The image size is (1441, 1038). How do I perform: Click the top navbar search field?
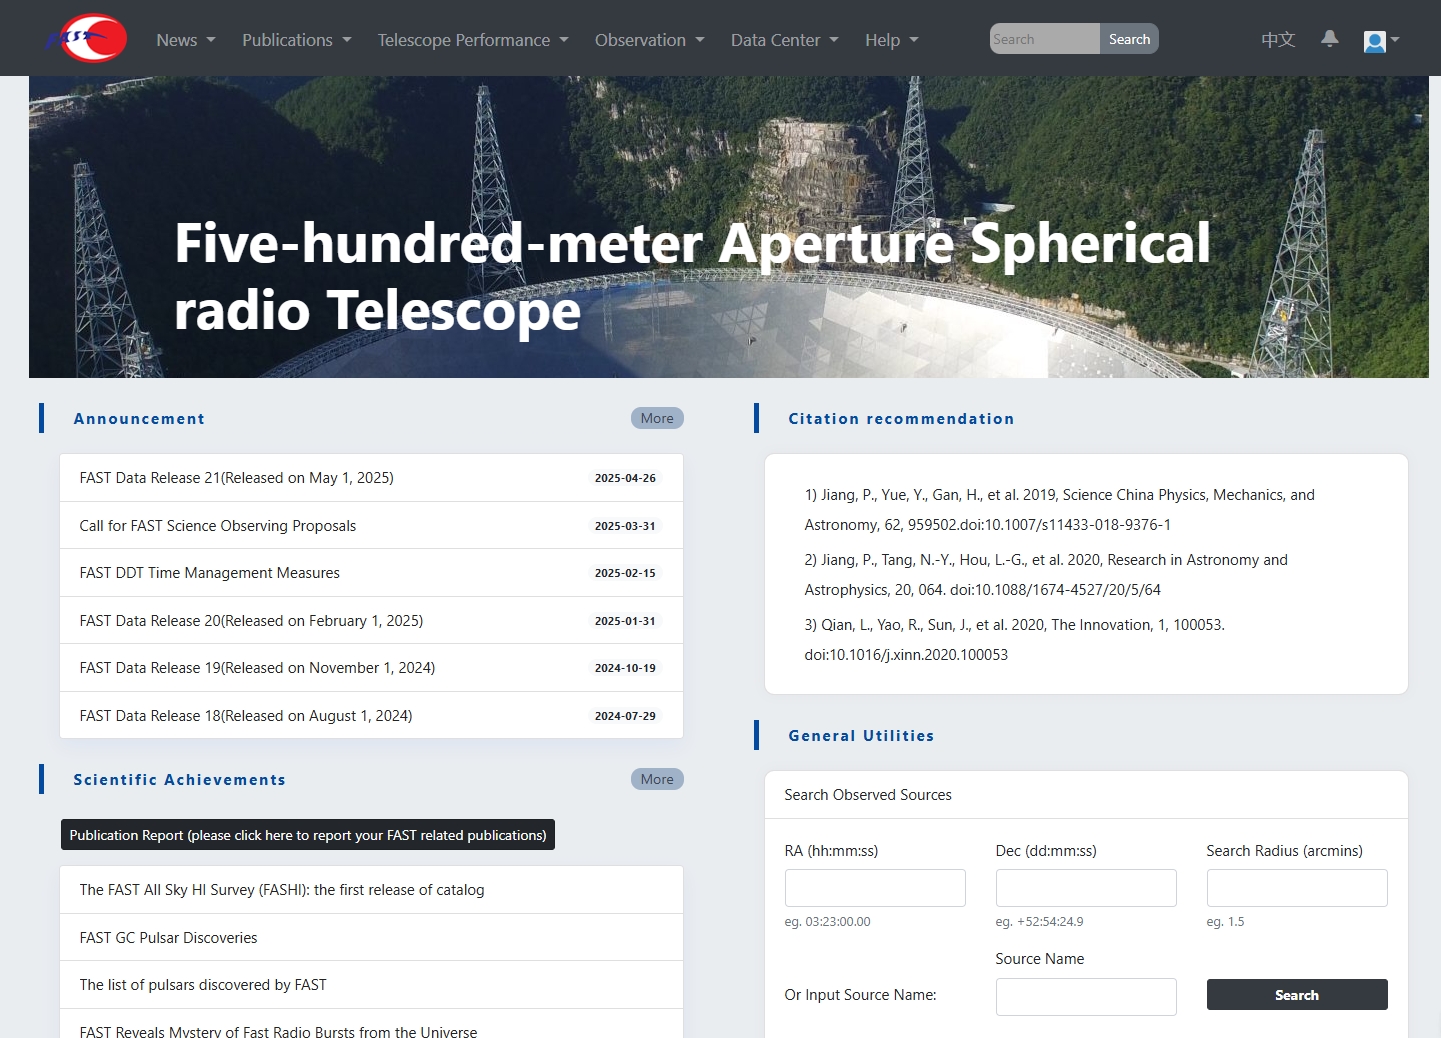(x=1044, y=39)
